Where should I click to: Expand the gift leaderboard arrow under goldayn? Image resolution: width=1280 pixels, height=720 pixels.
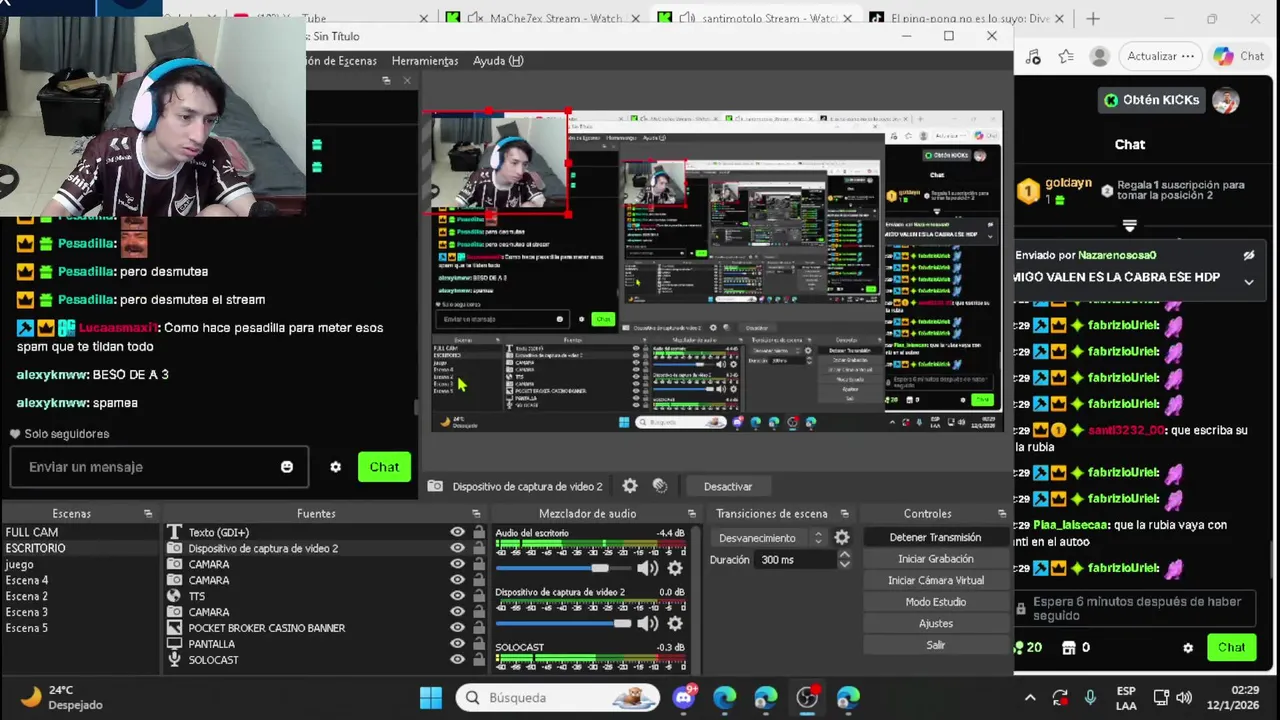(1129, 226)
